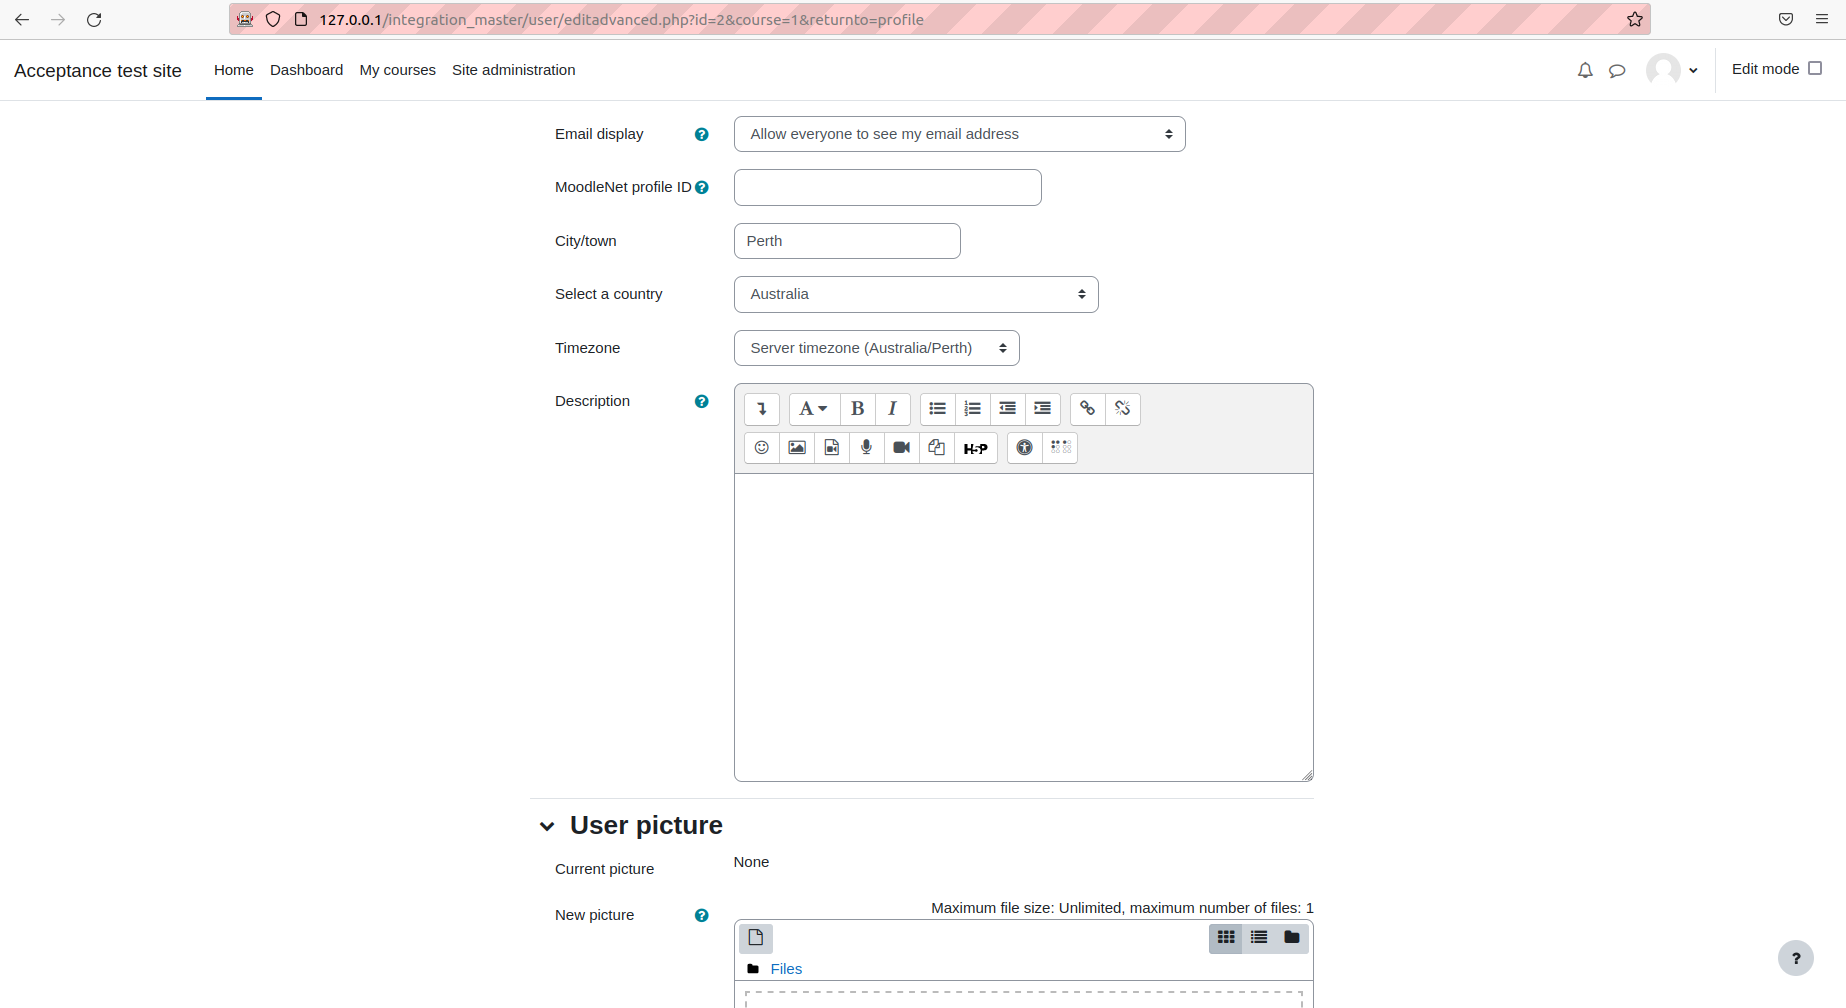The width and height of the screenshot is (1846, 1008).
Task: Remove link with unlink button
Action: 1122,409
